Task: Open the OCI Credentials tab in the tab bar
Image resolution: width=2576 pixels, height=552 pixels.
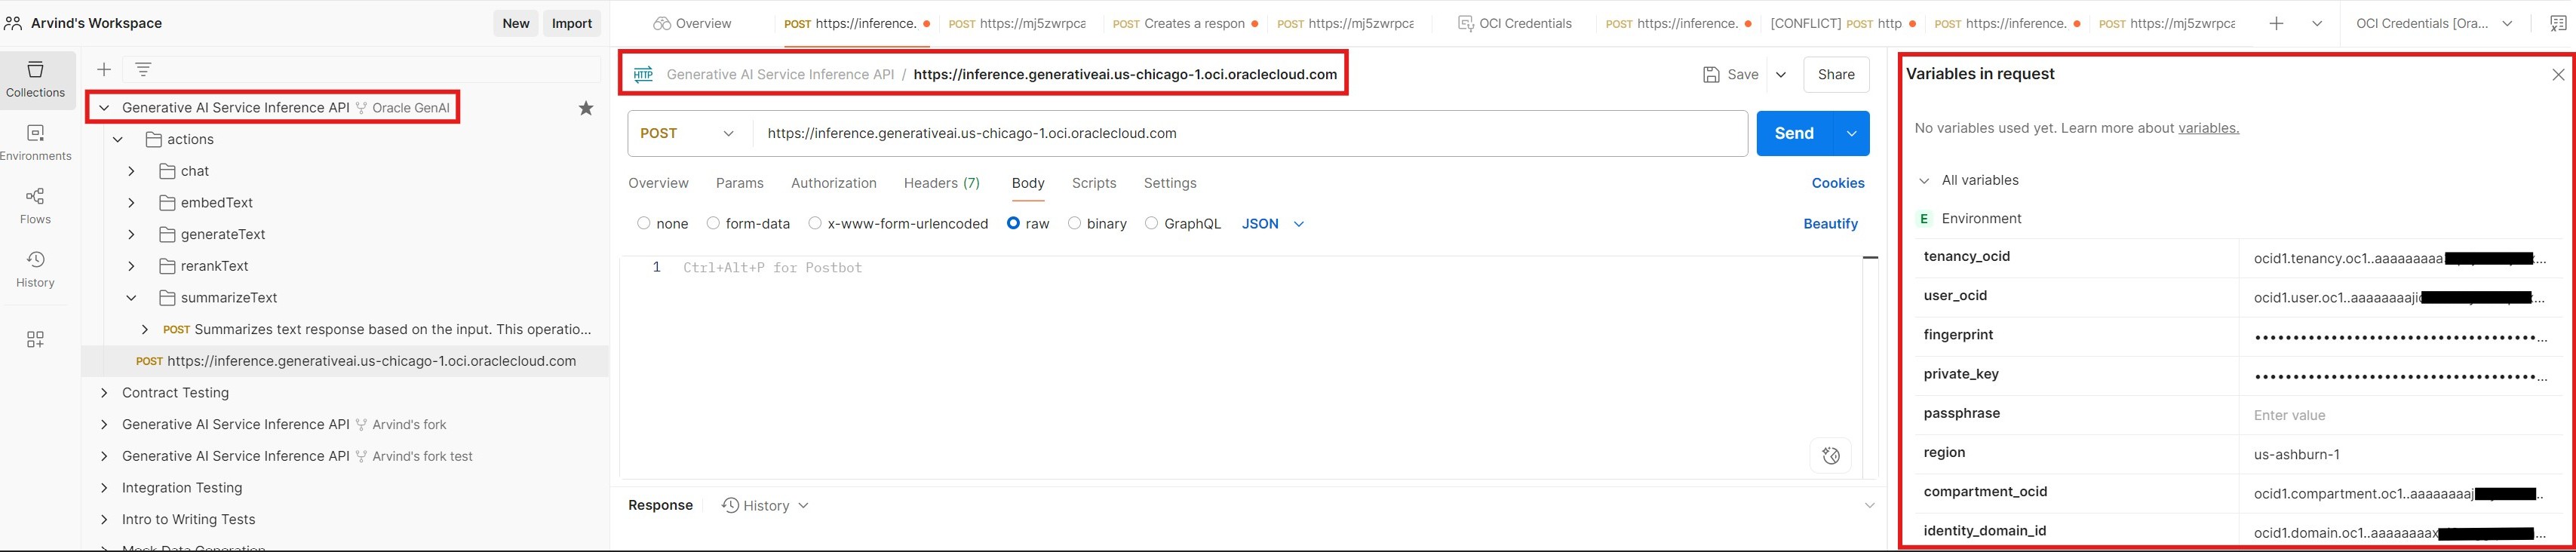Action: (x=1514, y=23)
